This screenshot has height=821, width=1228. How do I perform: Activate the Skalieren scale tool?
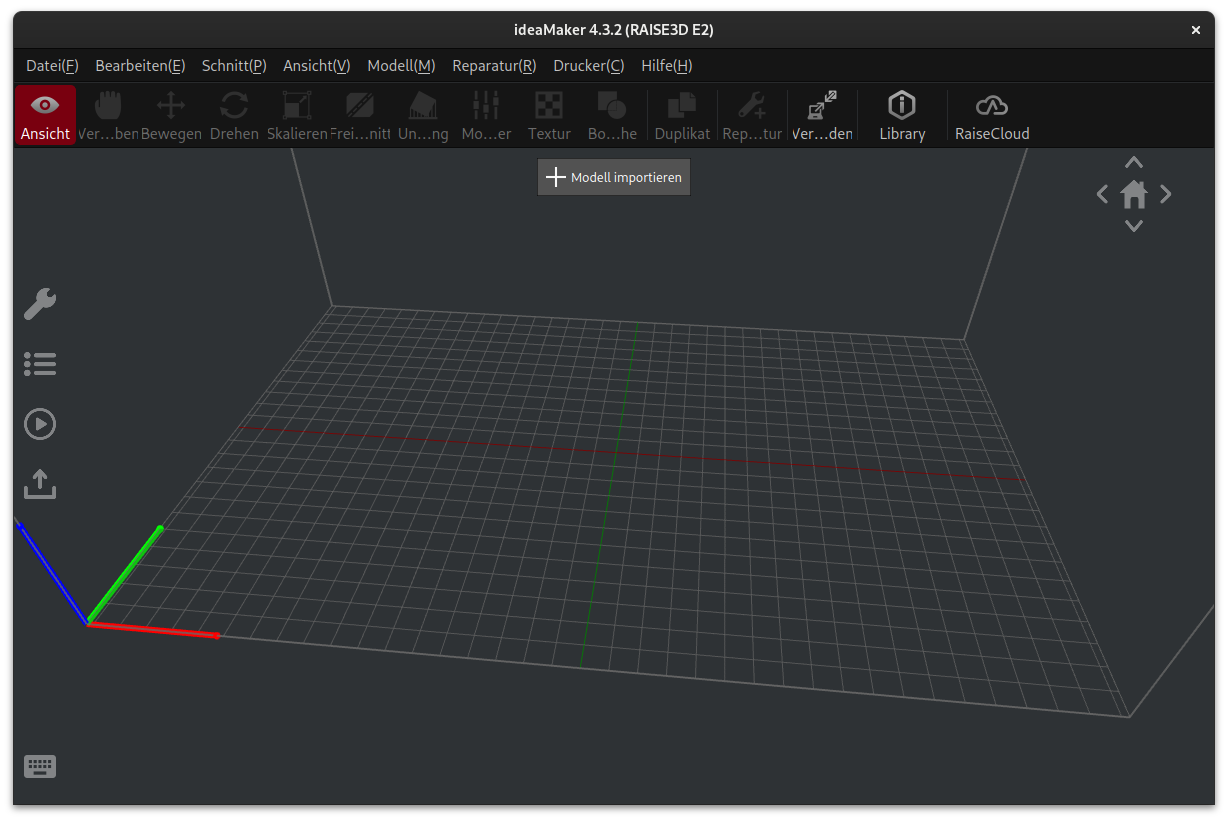[297, 115]
